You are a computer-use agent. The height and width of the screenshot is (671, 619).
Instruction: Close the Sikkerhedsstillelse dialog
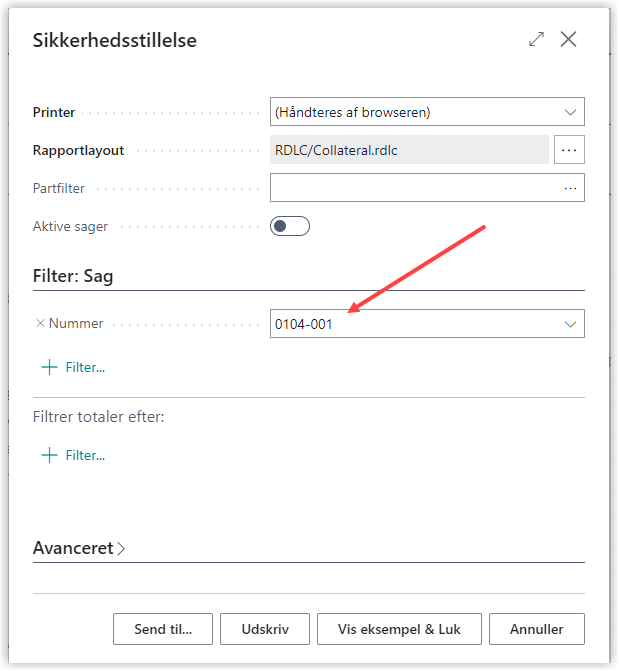(x=569, y=40)
